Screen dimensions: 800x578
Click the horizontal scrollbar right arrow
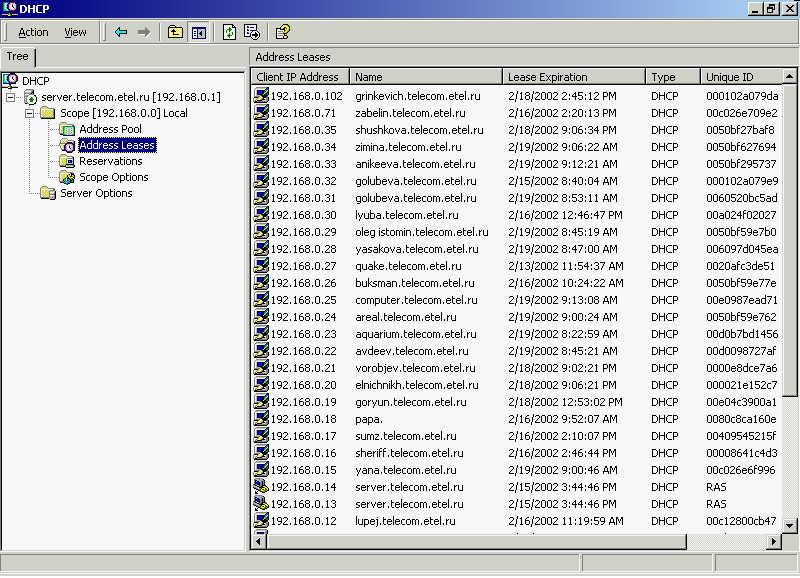point(773,541)
